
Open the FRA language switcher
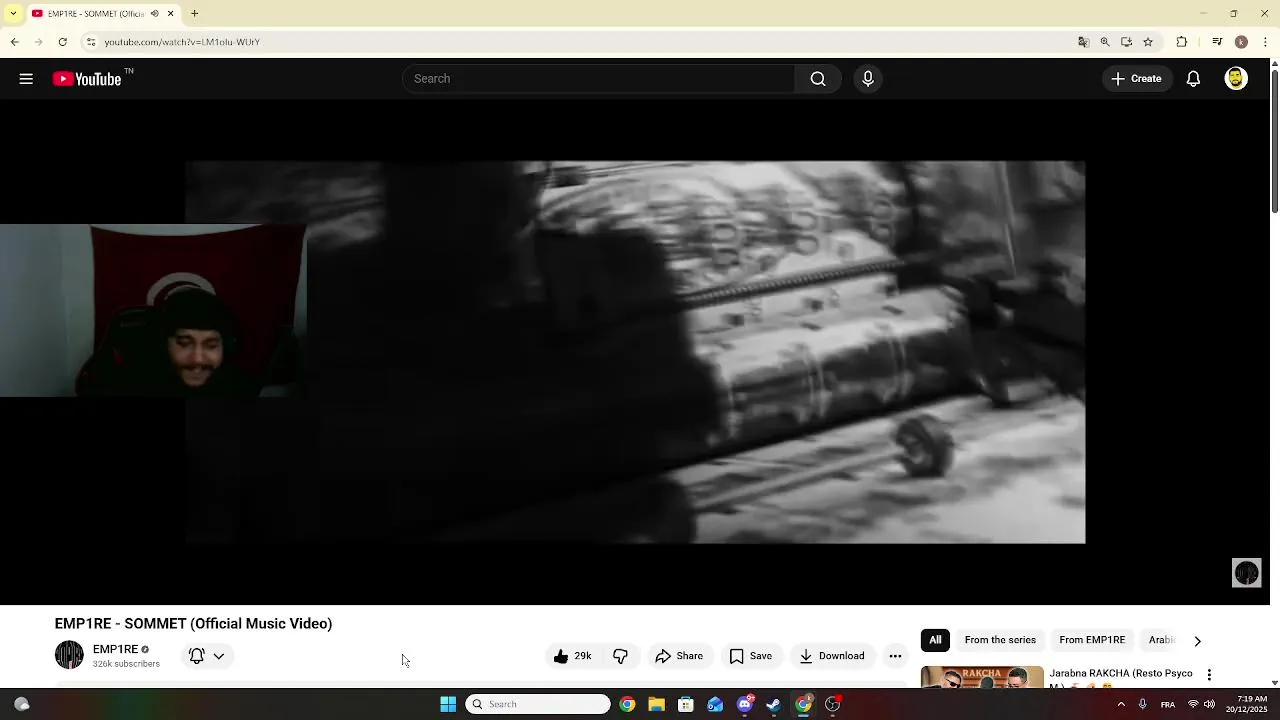pyautogui.click(x=1168, y=704)
